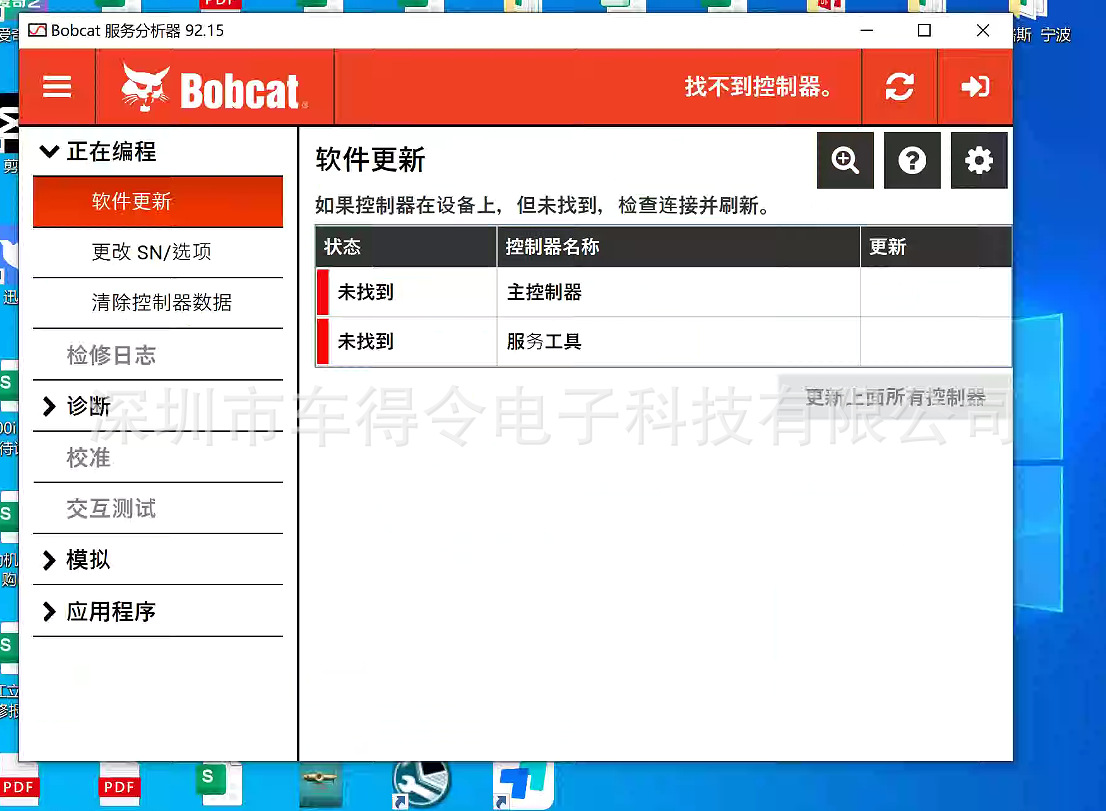This screenshot has width=1106, height=811.
Task: Click the teal image file icon at bottom
Action: [320, 784]
